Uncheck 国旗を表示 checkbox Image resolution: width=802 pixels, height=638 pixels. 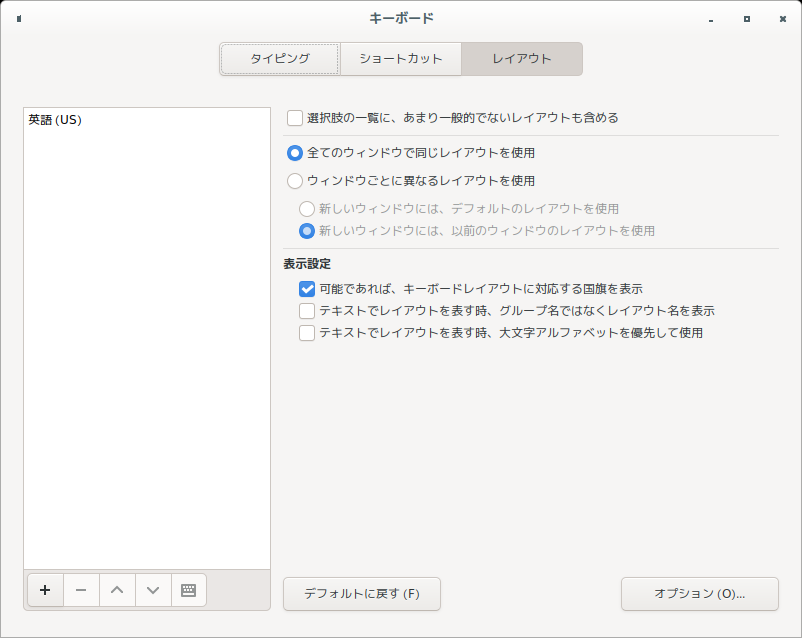click(x=307, y=289)
